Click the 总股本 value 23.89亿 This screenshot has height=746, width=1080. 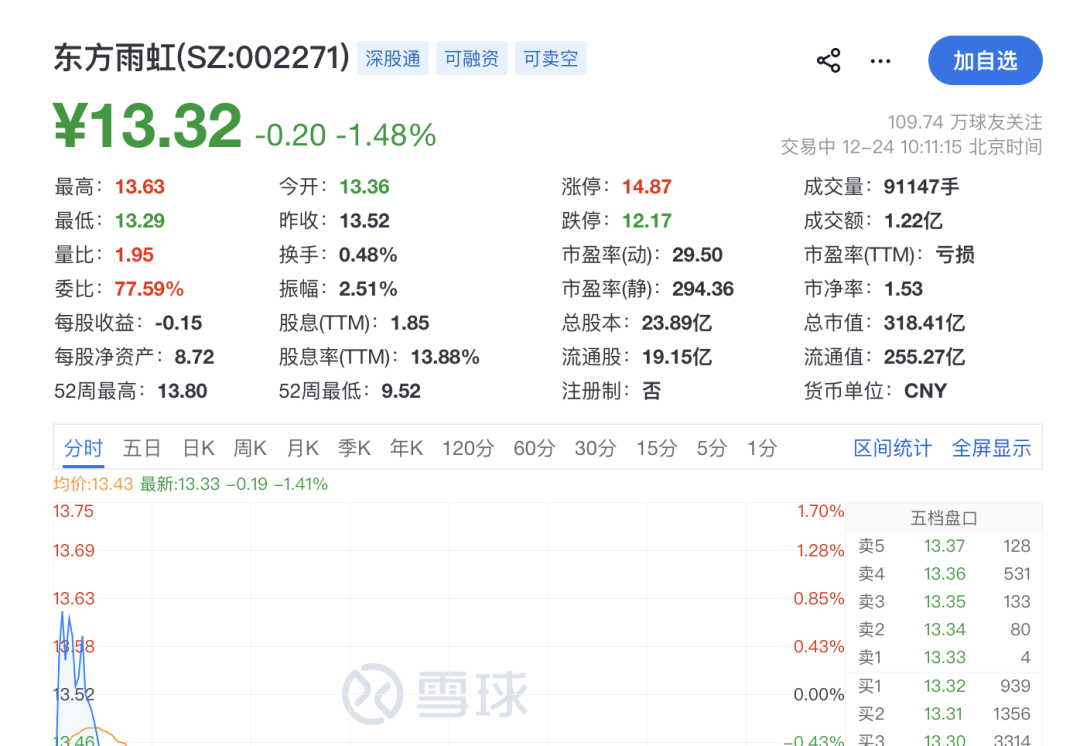pyautogui.click(x=677, y=323)
